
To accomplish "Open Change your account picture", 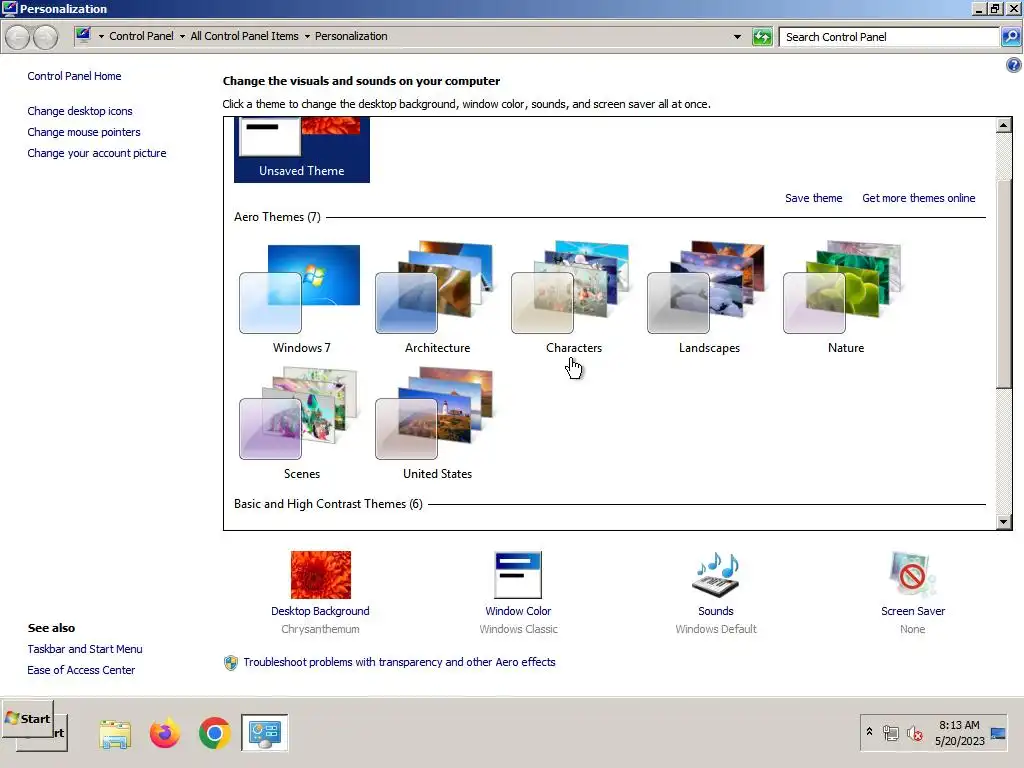I will point(97,153).
